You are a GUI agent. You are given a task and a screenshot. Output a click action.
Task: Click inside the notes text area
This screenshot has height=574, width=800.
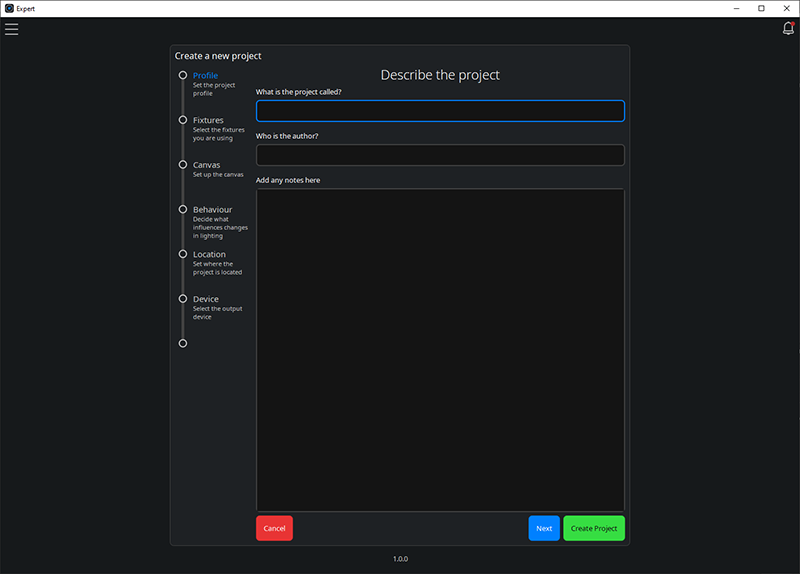(x=440, y=350)
